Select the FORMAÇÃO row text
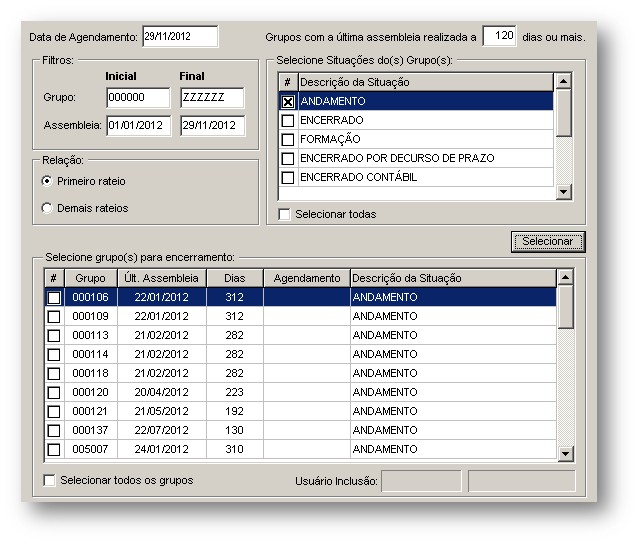 pos(330,139)
